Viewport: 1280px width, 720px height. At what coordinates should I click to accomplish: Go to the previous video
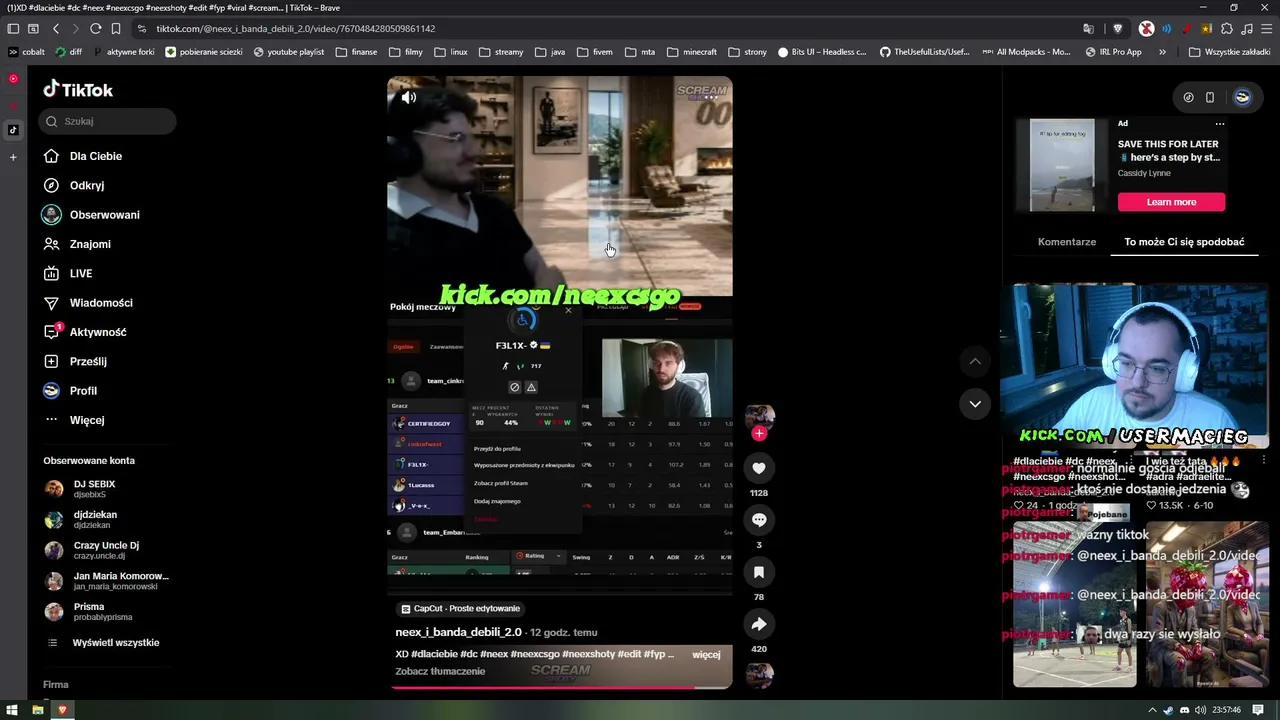click(x=975, y=361)
